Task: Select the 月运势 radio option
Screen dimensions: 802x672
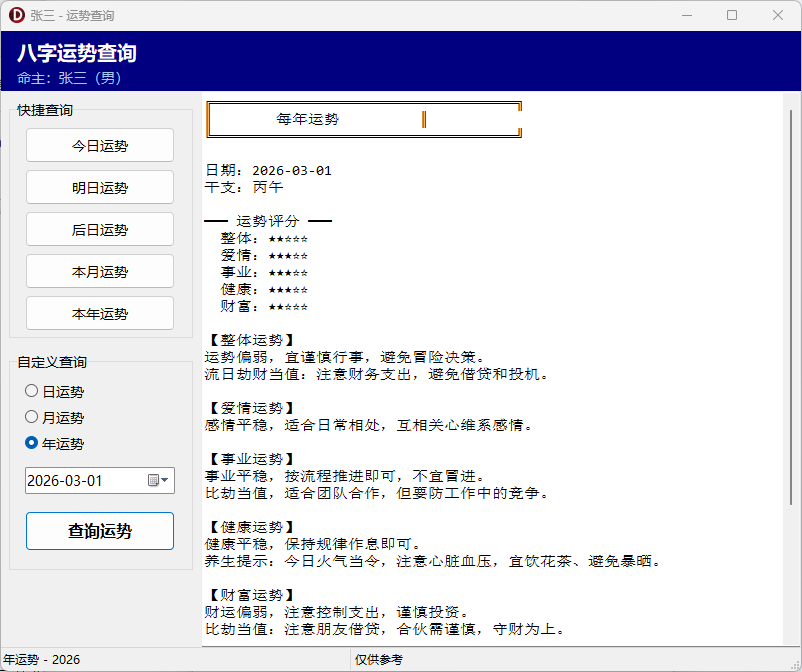Action: (x=30, y=417)
